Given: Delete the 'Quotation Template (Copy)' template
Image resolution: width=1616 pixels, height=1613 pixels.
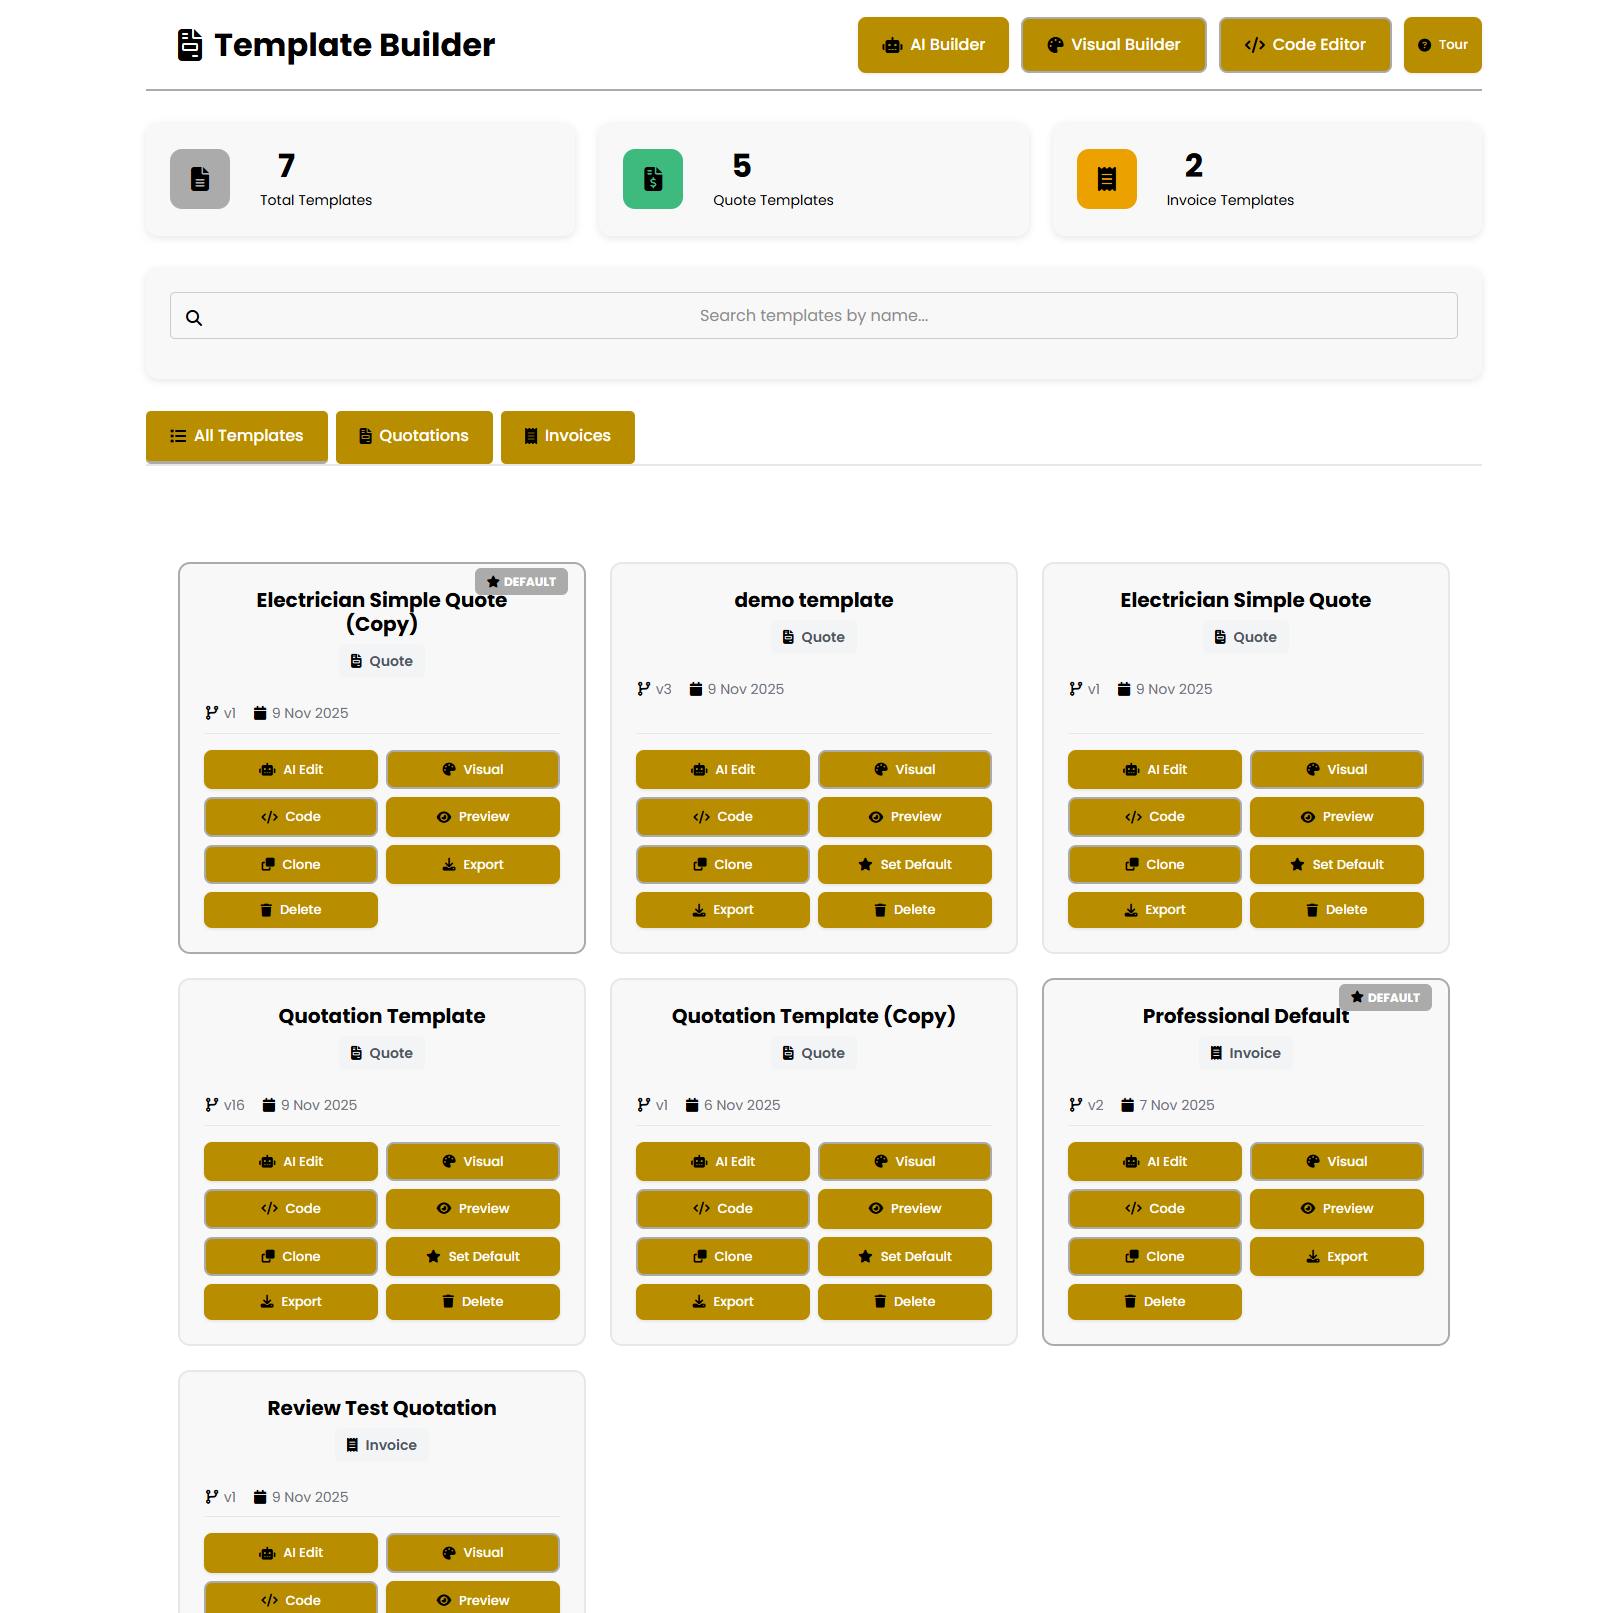Looking at the screenshot, I should (904, 1301).
